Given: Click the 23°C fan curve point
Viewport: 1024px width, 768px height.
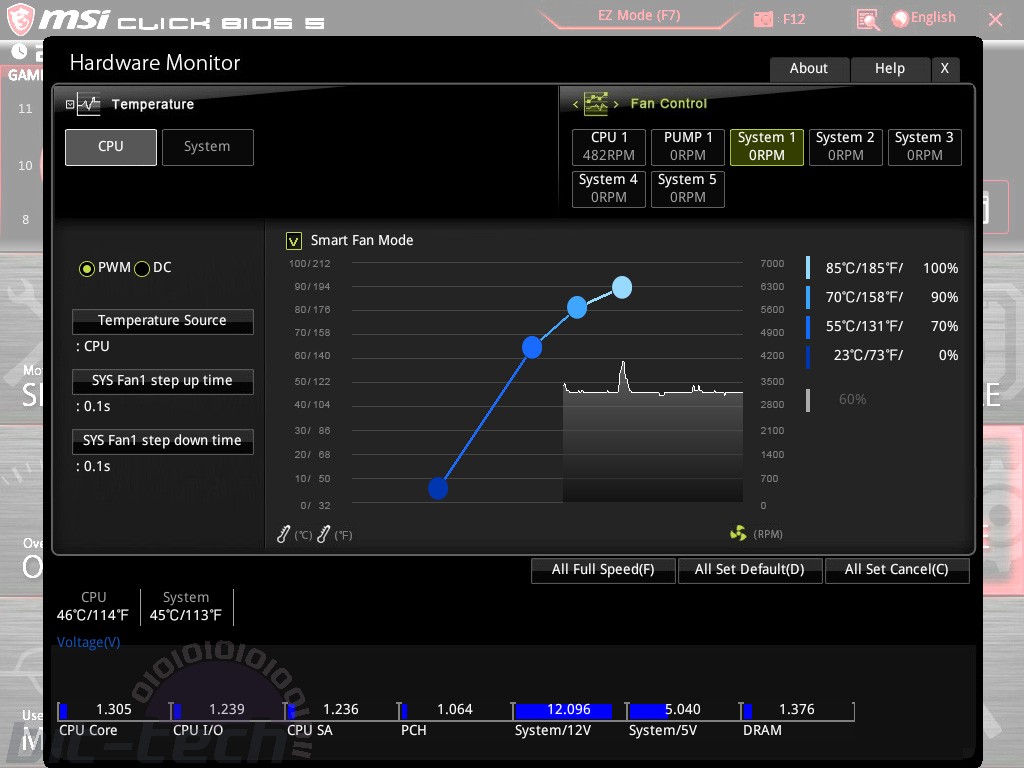Looking at the screenshot, I should tap(438, 488).
